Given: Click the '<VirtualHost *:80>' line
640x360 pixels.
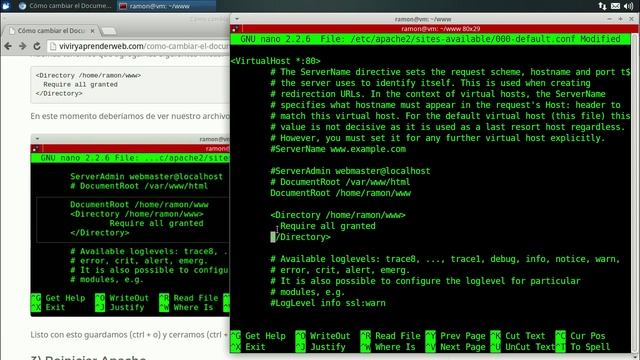Looking at the screenshot, I should (x=276, y=61).
